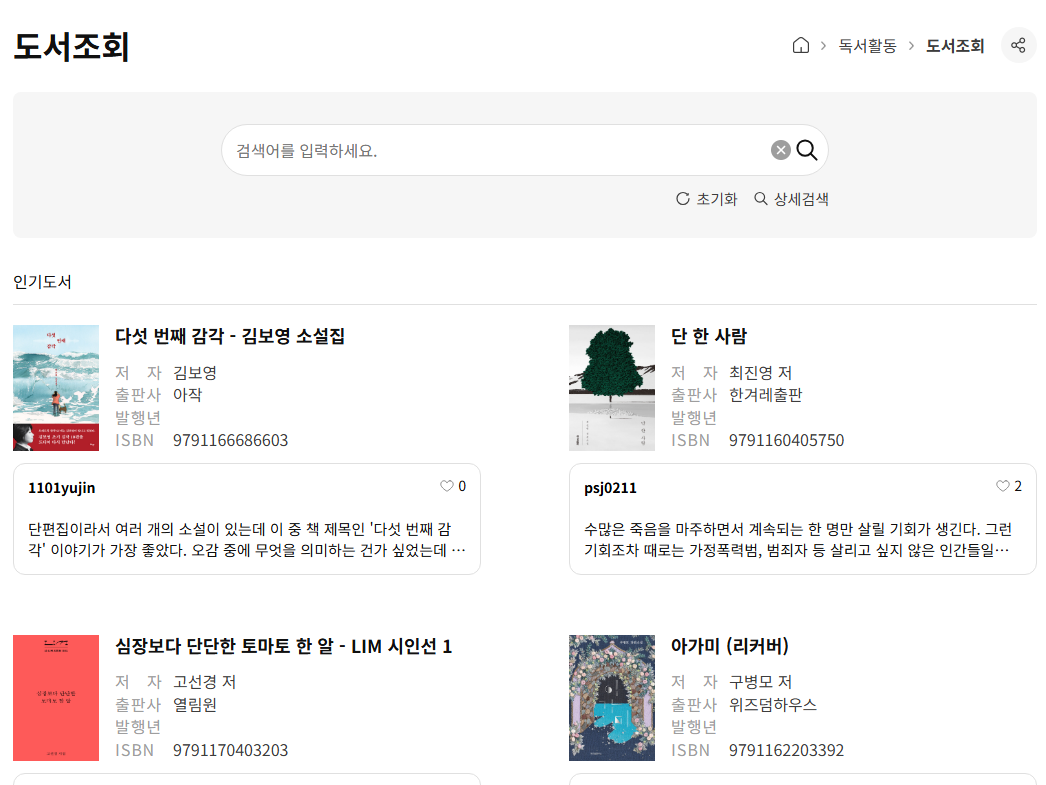Select author 김보영
Viewport: 1046px width, 785px height.
point(195,372)
